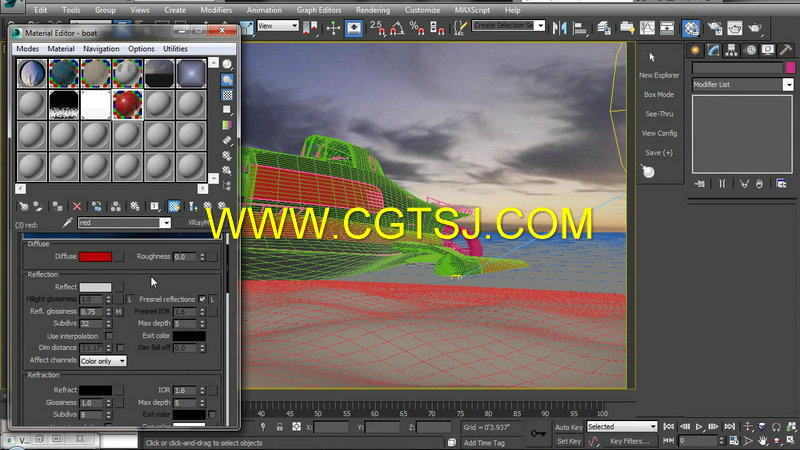Toggle the Auto Key button
800x450 pixels.
click(x=568, y=427)
